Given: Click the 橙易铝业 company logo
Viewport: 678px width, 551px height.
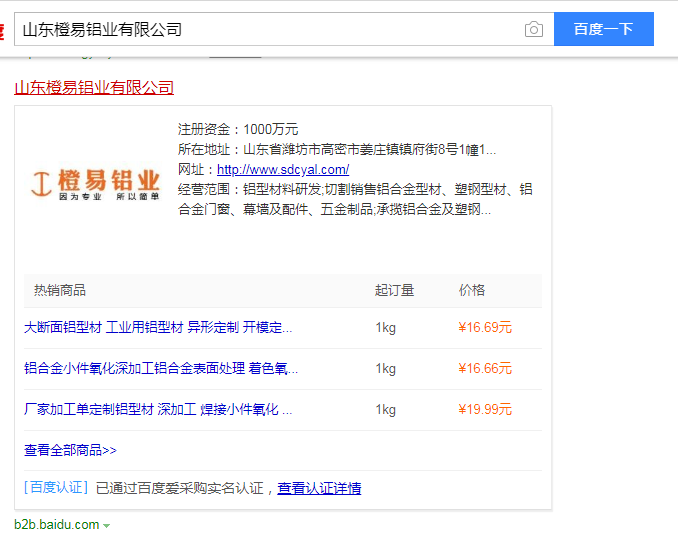Looking at the screenshot, I should click(95, 183).
